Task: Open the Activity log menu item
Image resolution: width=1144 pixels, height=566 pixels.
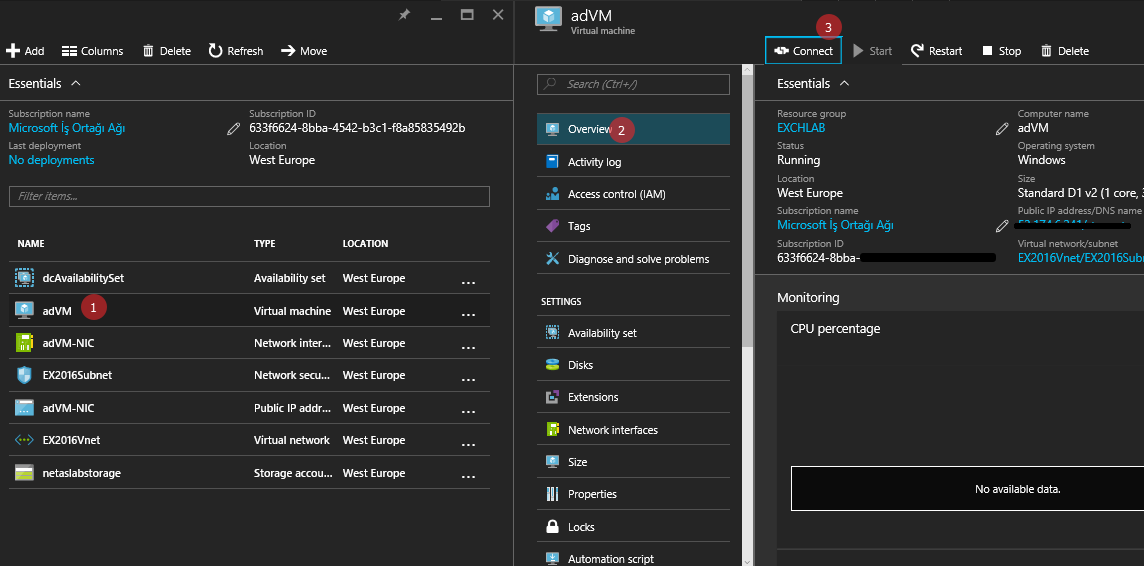Action: 633,162
